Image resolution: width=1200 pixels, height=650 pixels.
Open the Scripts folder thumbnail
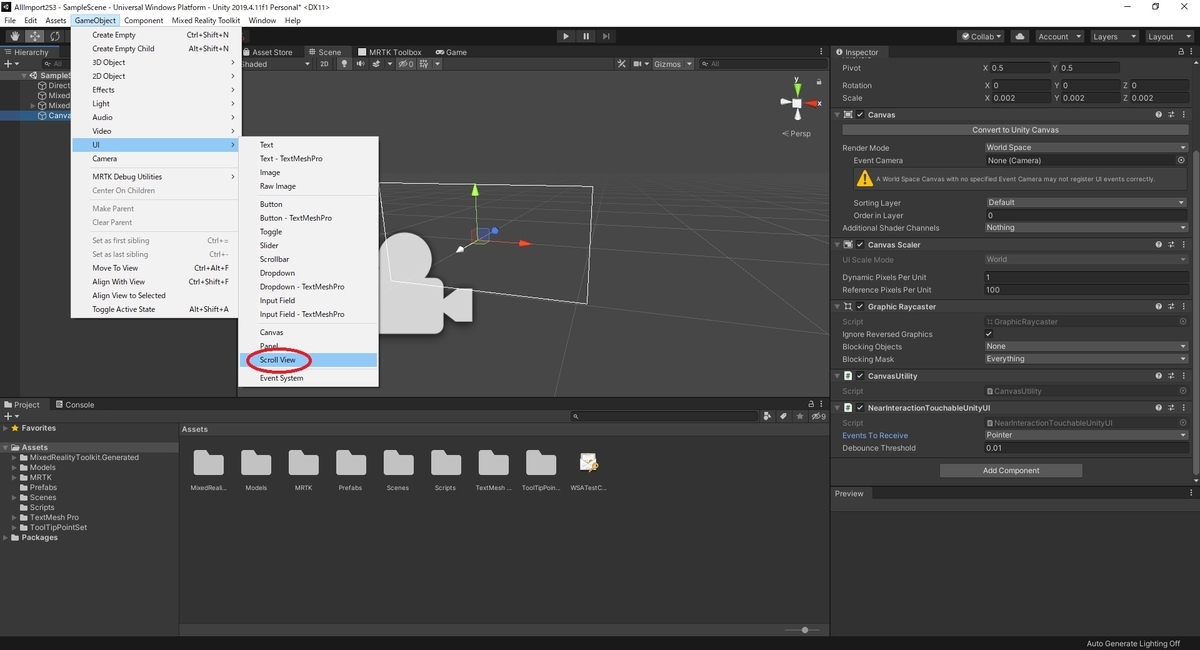click(x=445, y=468)
